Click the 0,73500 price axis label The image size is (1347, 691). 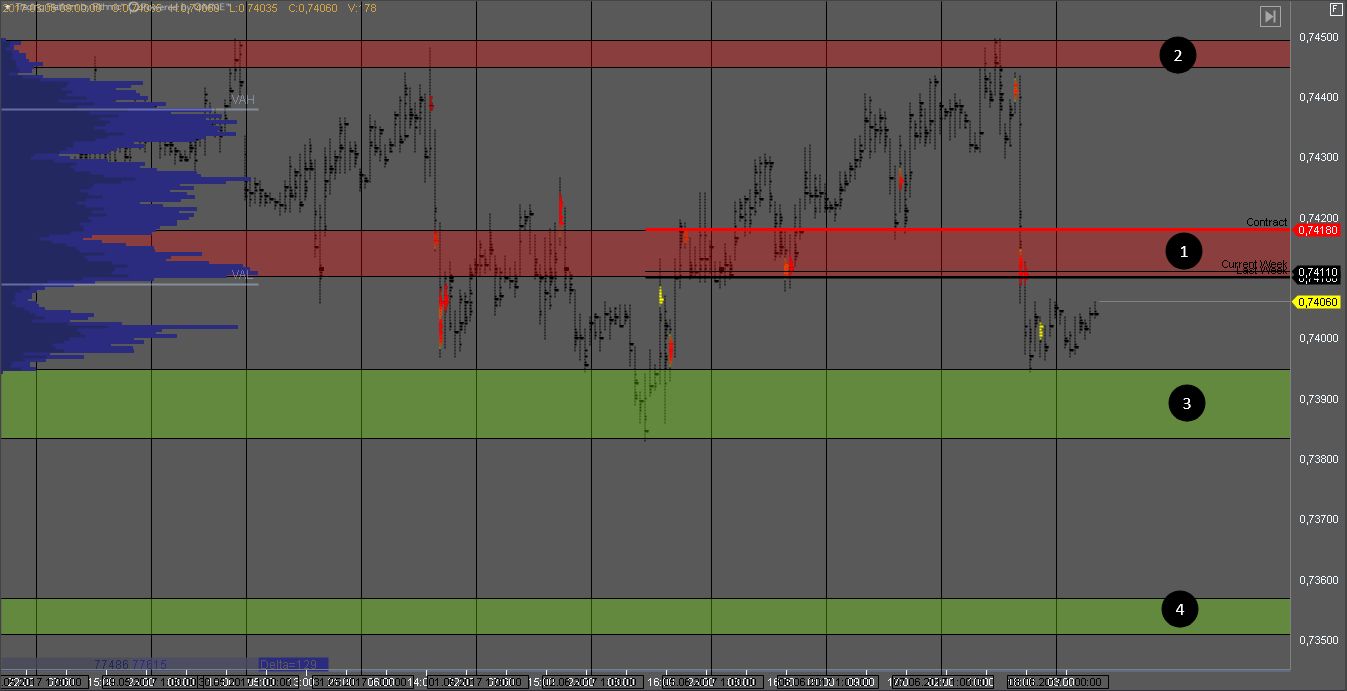pyautogui.click(x=1318, y=640)
